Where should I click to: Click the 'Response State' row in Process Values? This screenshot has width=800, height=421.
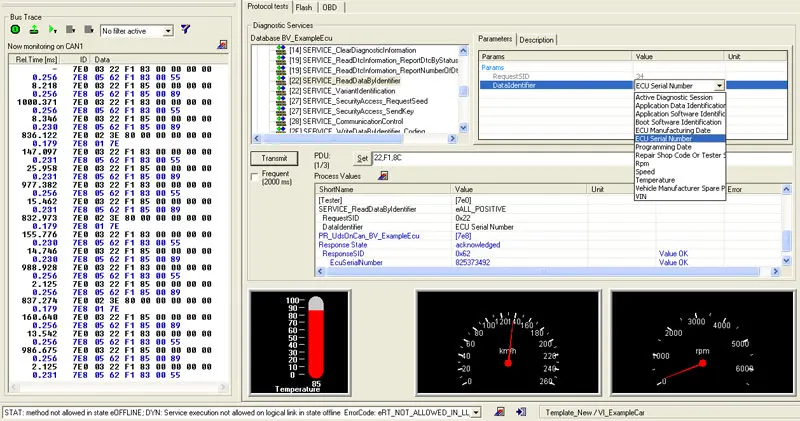(x=548, y=245)
